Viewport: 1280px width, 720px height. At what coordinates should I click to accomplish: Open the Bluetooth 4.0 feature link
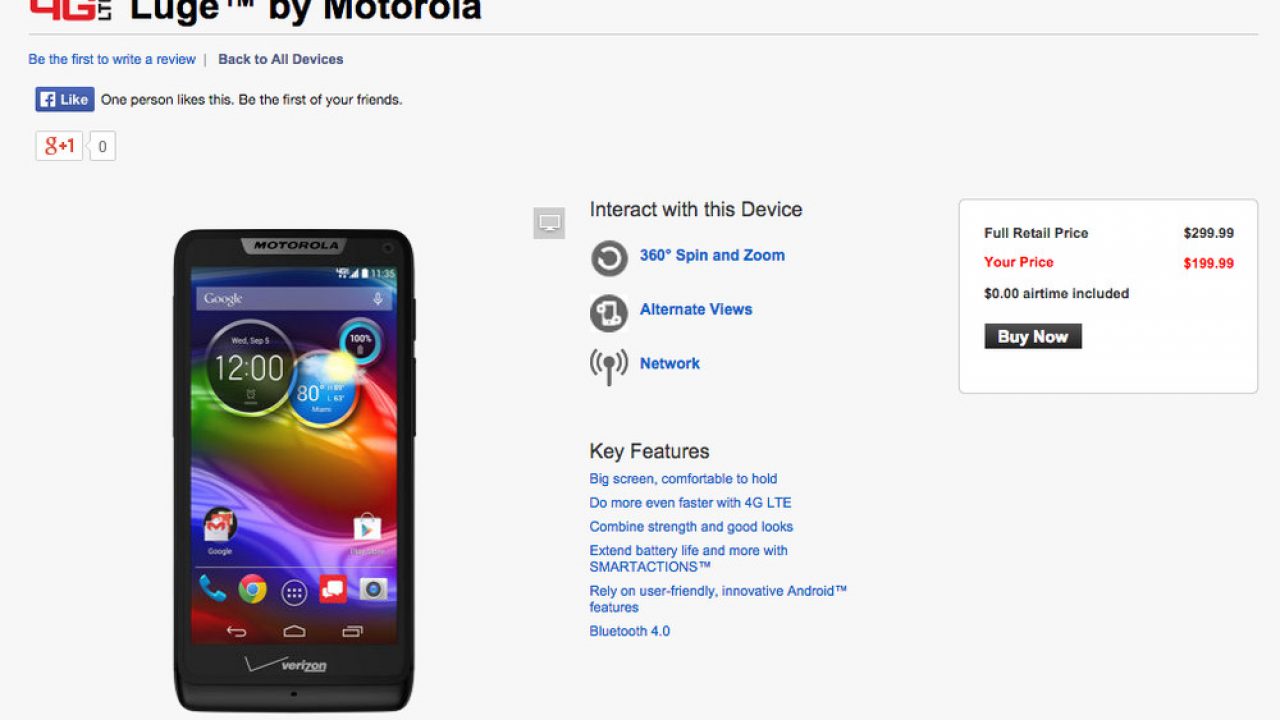[630, 631]
